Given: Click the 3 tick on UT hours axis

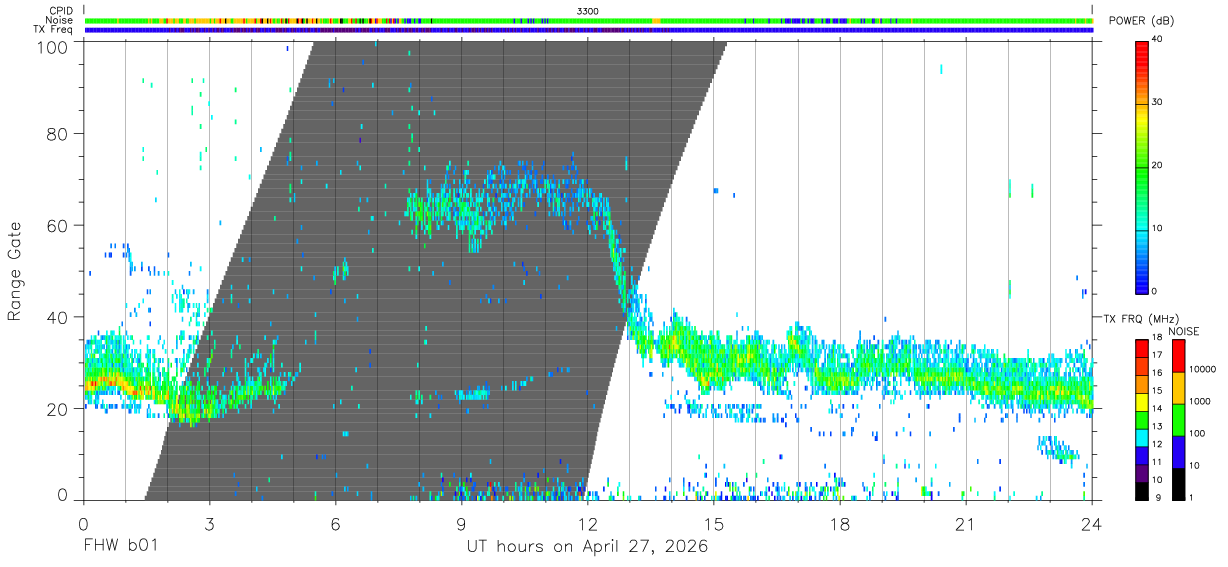Looking at the screenshot, I should [x=209, y=523].
